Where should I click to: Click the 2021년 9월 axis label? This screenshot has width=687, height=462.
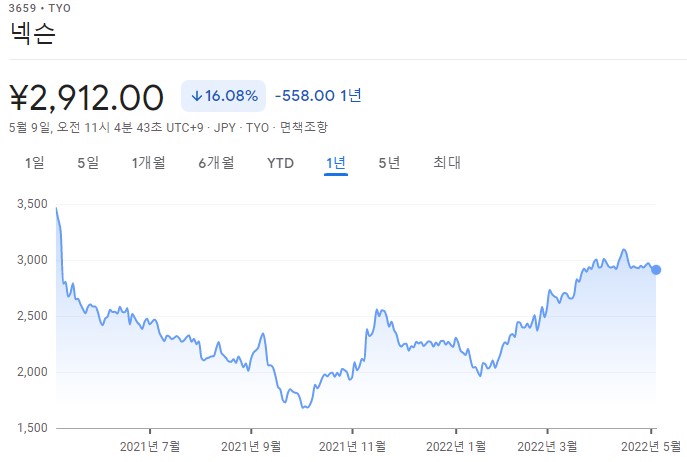pos(251,447)
